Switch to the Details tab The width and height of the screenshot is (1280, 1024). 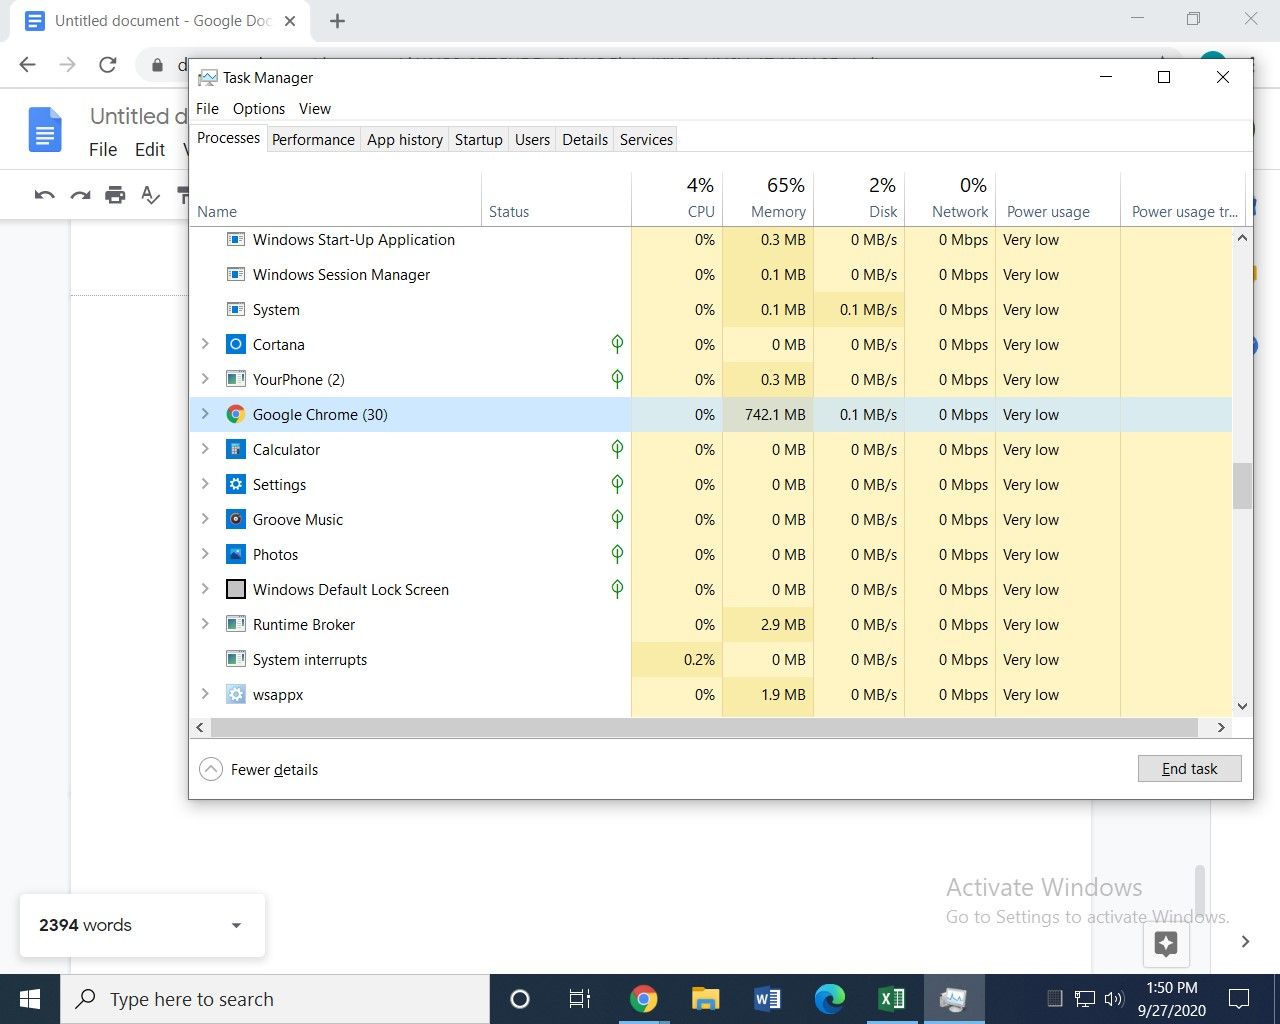[585, 139]
